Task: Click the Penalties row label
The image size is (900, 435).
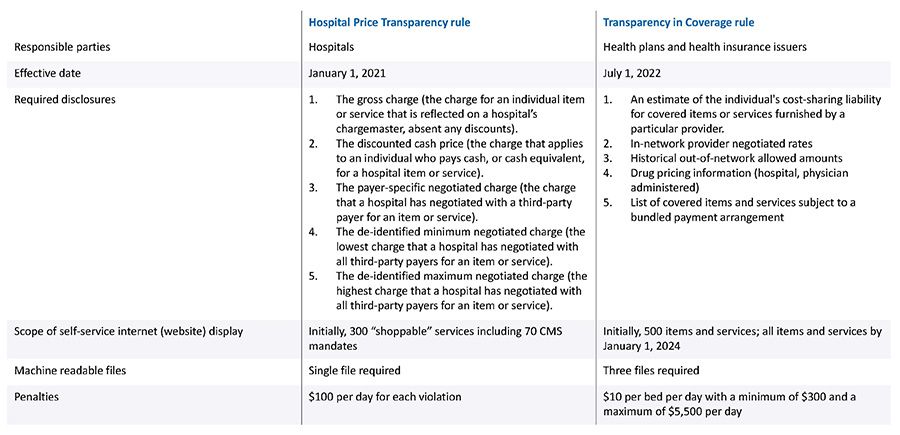Action: click(x=35, y=397)
